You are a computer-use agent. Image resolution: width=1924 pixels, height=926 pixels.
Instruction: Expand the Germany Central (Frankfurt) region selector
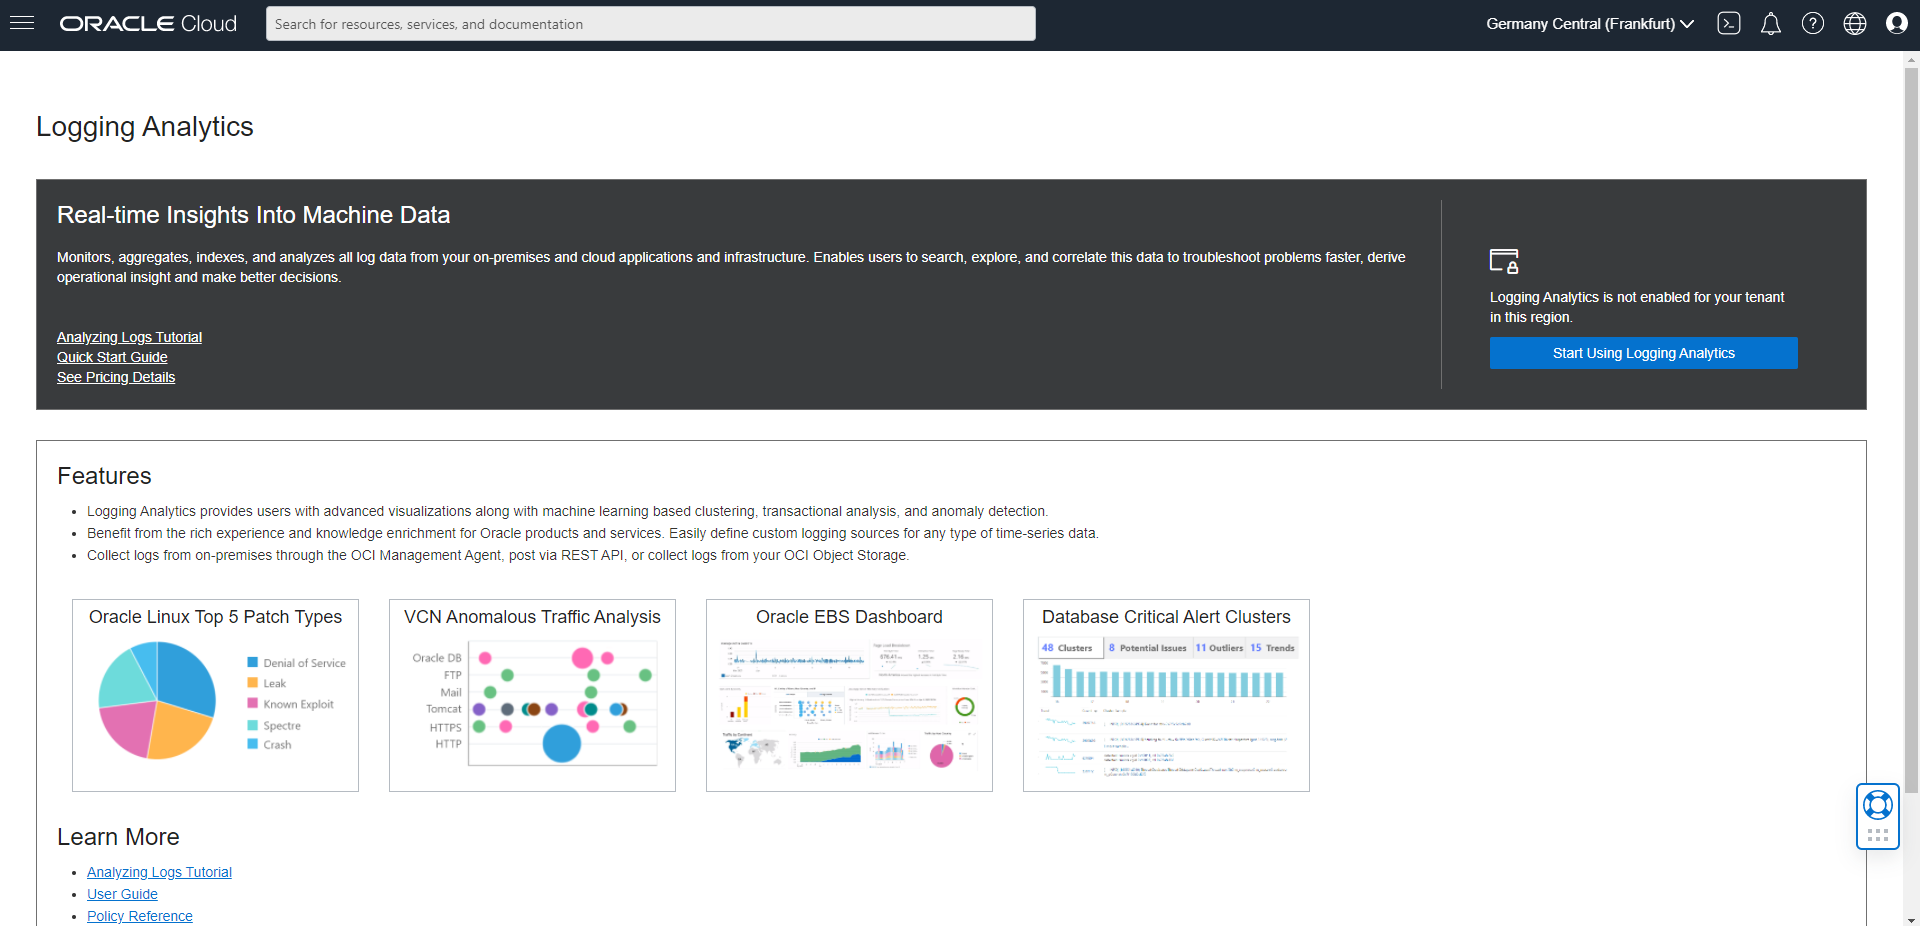point(1590,24)
